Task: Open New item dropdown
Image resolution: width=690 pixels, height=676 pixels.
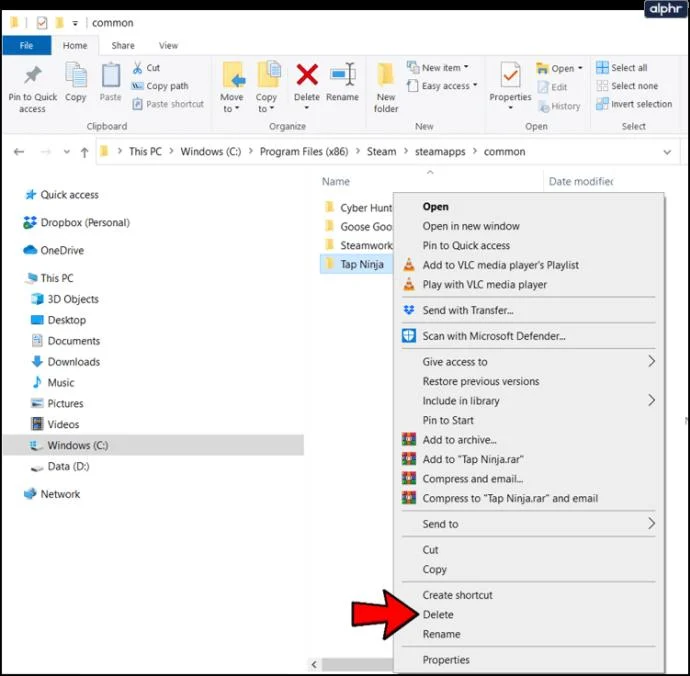Action: 466,67
